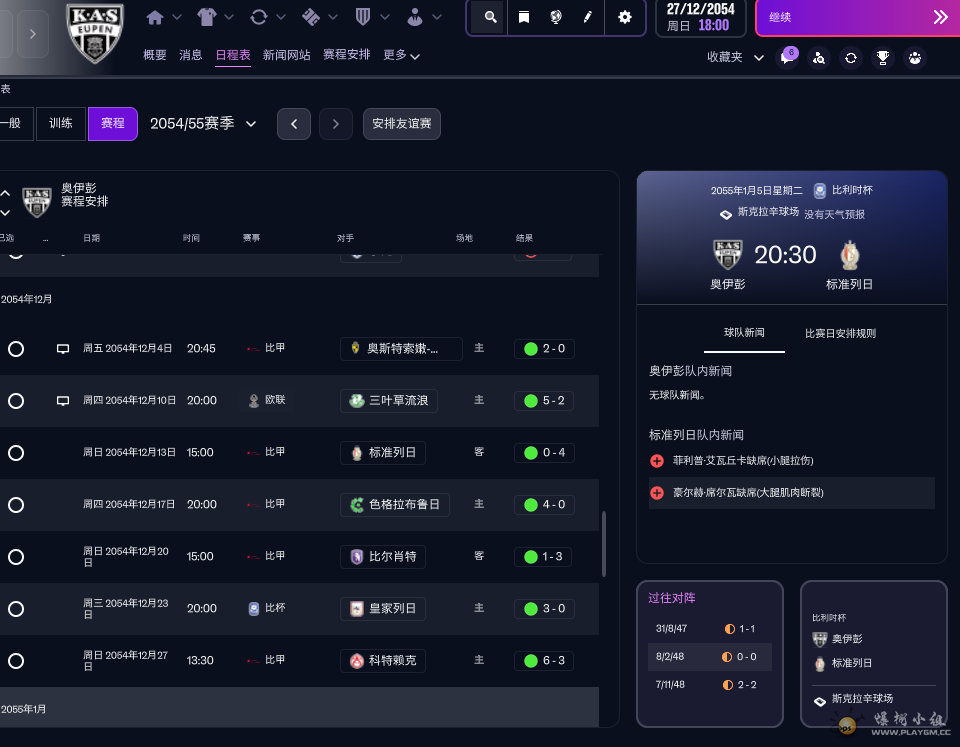Open the world globe screen
Image resolution: width=960 pixels, height=747 pixels.
(556, 17)
